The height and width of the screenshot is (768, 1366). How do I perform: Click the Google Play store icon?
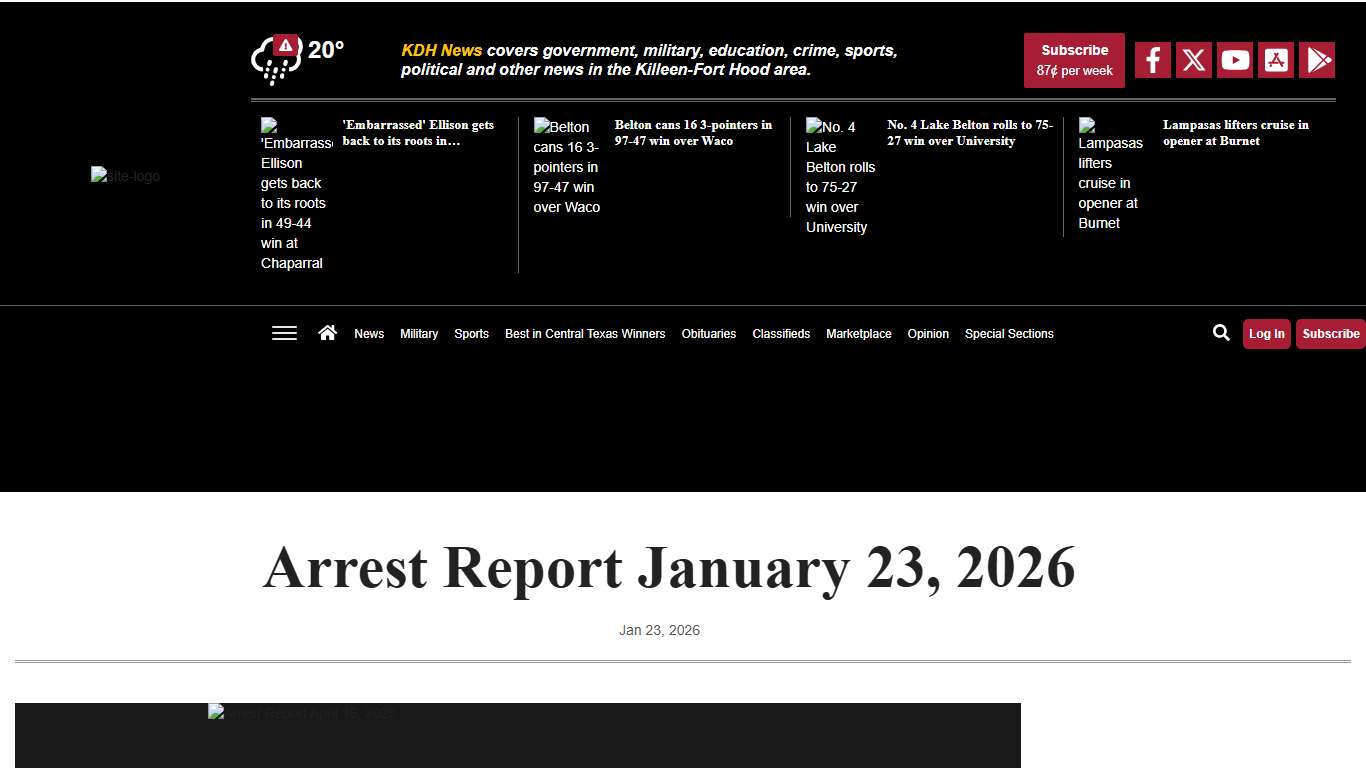pyautogui.click(x=1317, y=60)
